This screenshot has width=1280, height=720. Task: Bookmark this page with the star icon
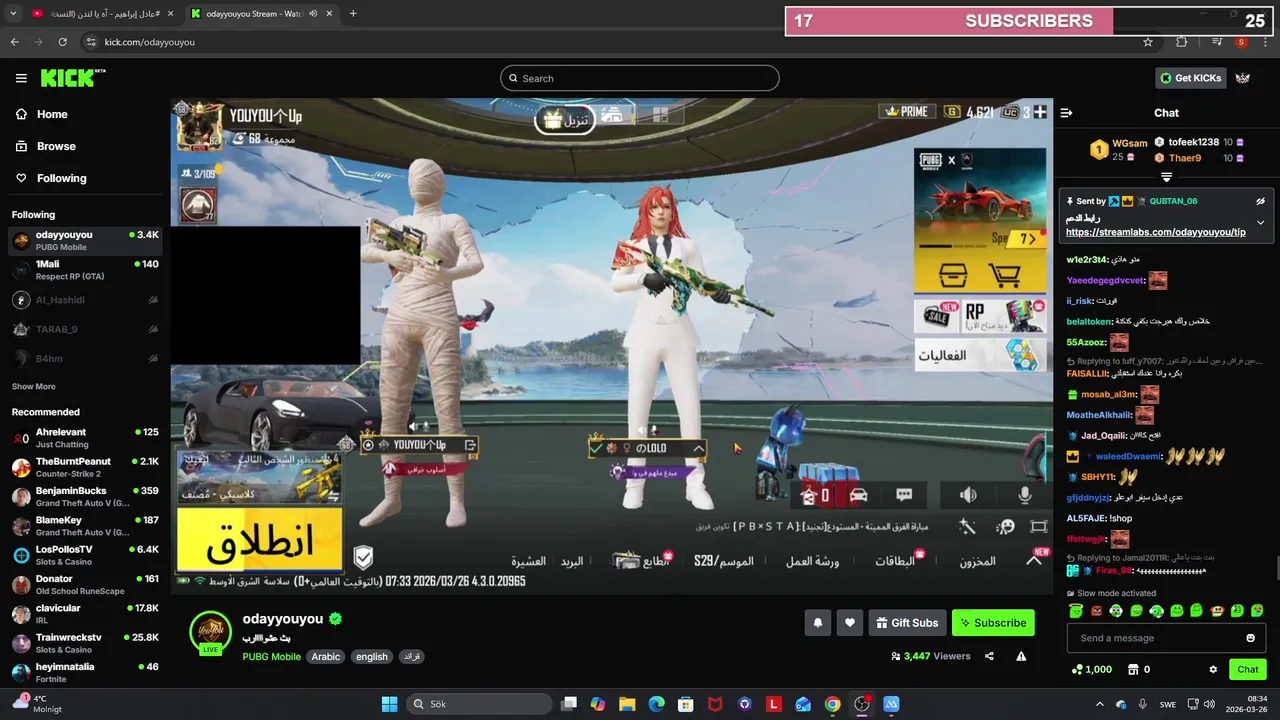pos(1148,42)
